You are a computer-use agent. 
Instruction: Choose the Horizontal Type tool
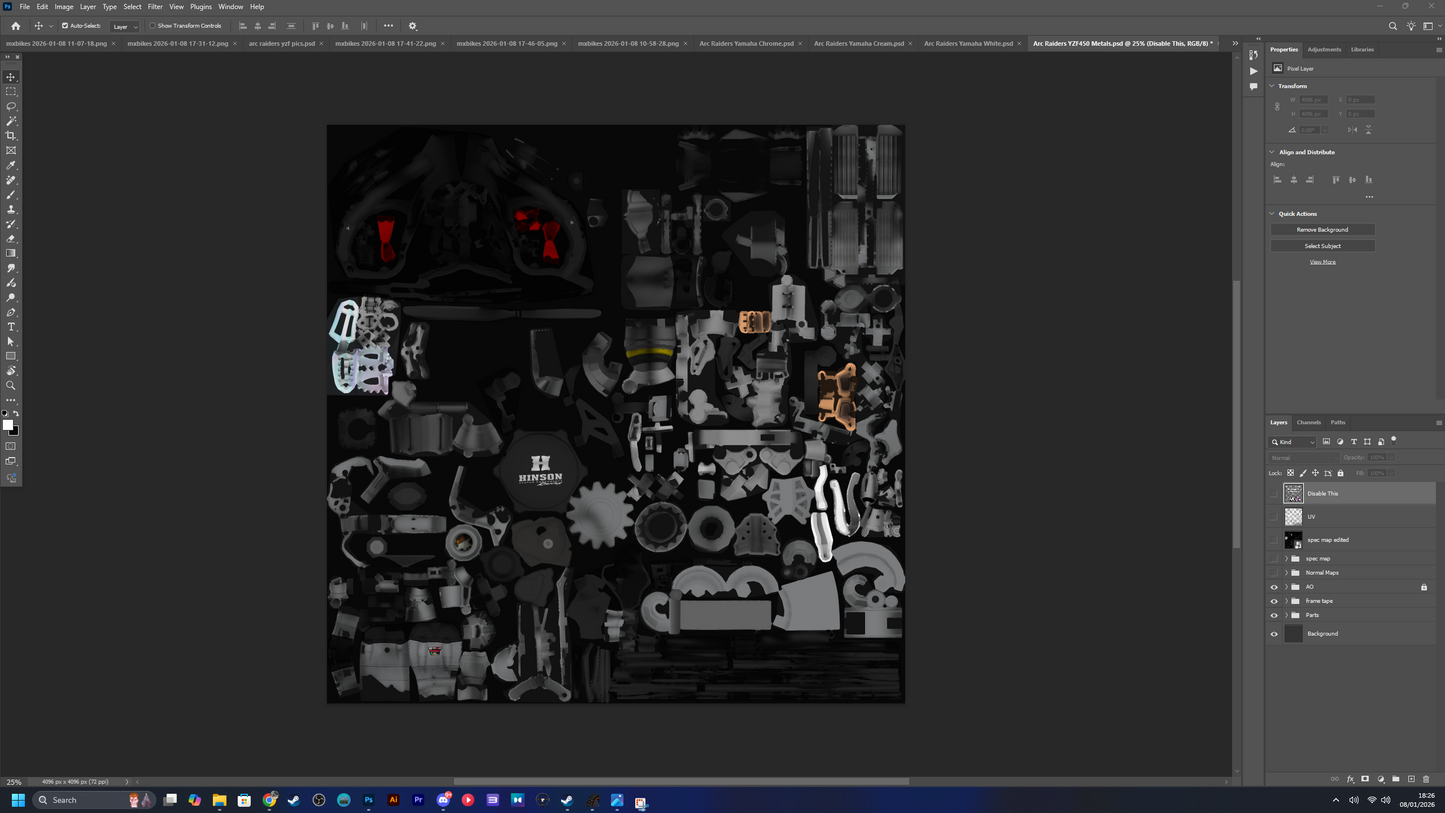(11, 327)
